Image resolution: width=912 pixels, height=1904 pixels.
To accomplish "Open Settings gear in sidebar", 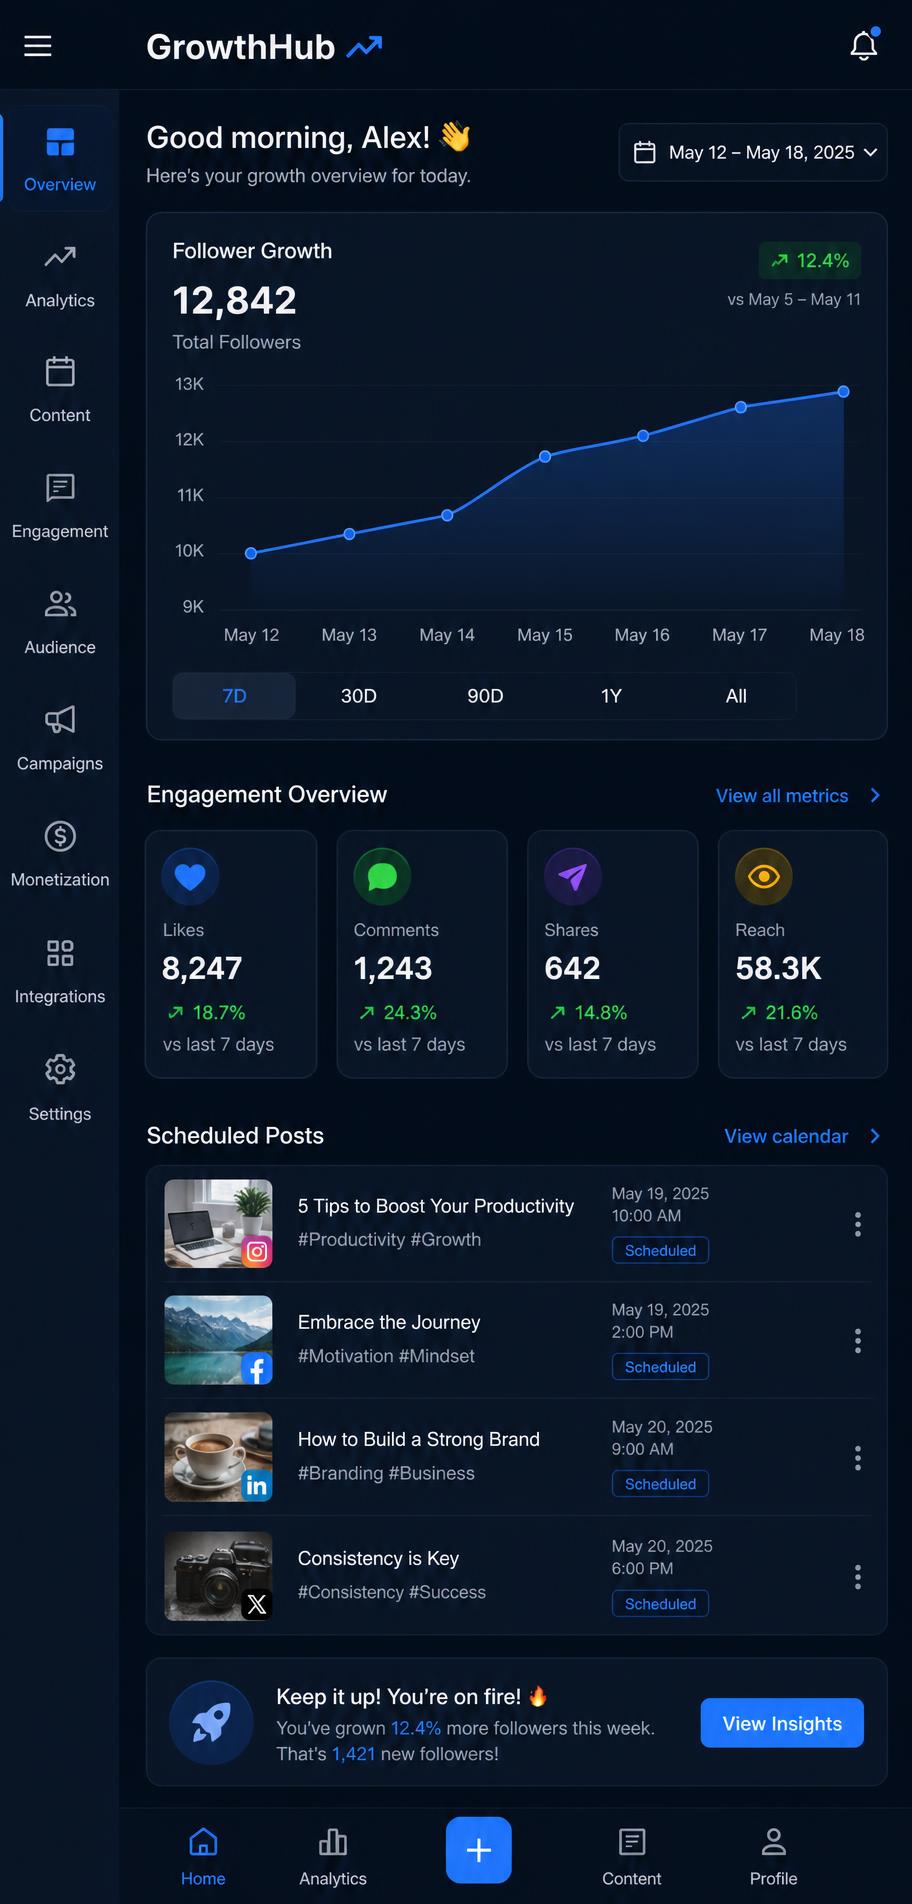I will [x=60, y=1070].
